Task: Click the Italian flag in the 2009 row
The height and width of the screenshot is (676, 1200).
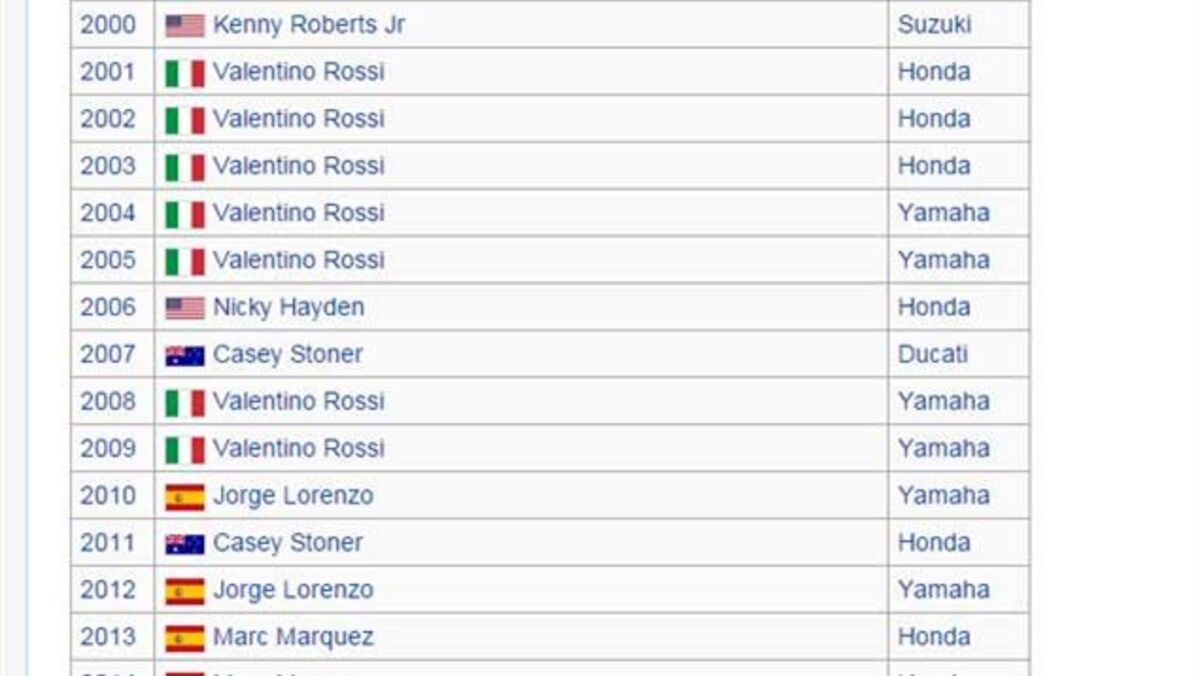Action: point(185,450)
